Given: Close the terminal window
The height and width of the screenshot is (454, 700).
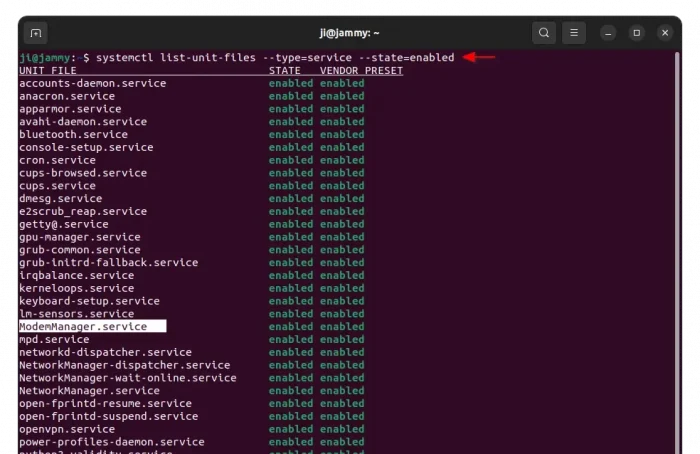Looking at the screenshot, I should click(x=665, y=33).
